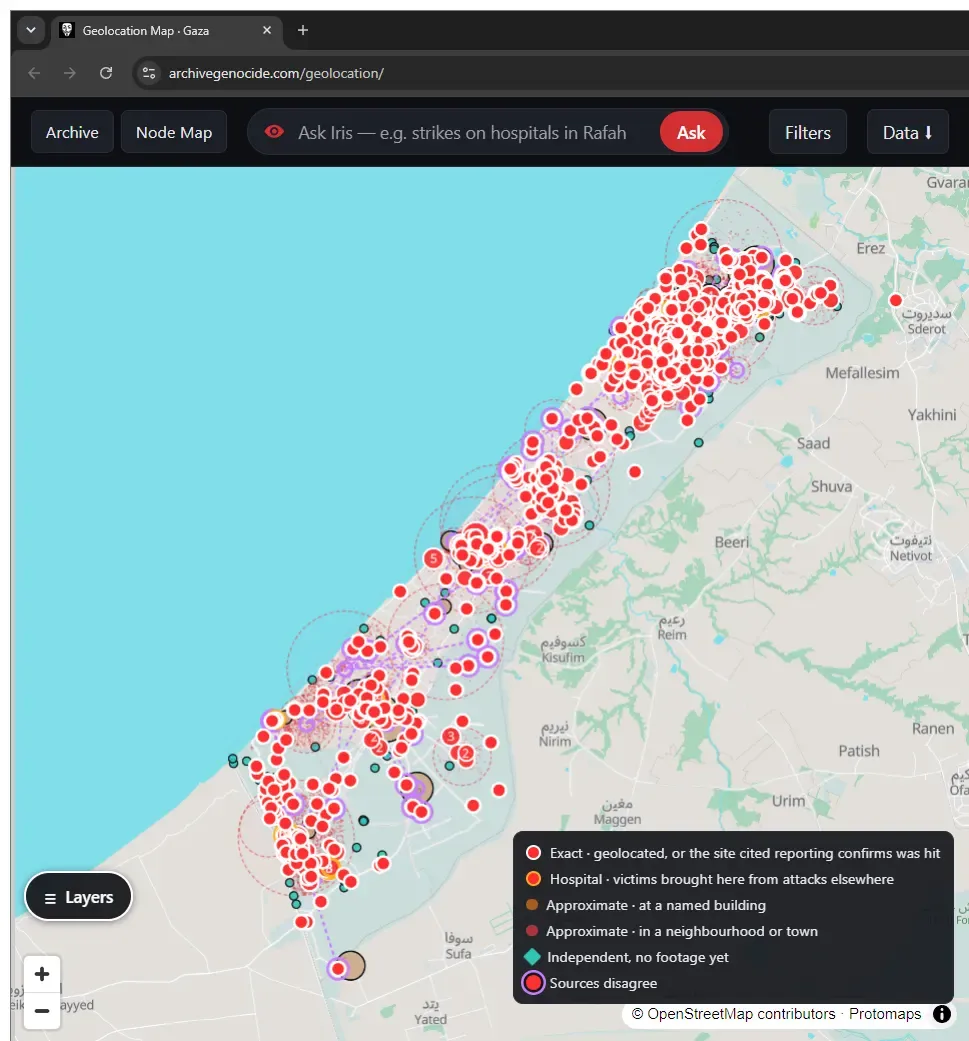
Task: Reload the page with the browser refresh icon
Action: [106, 73]
